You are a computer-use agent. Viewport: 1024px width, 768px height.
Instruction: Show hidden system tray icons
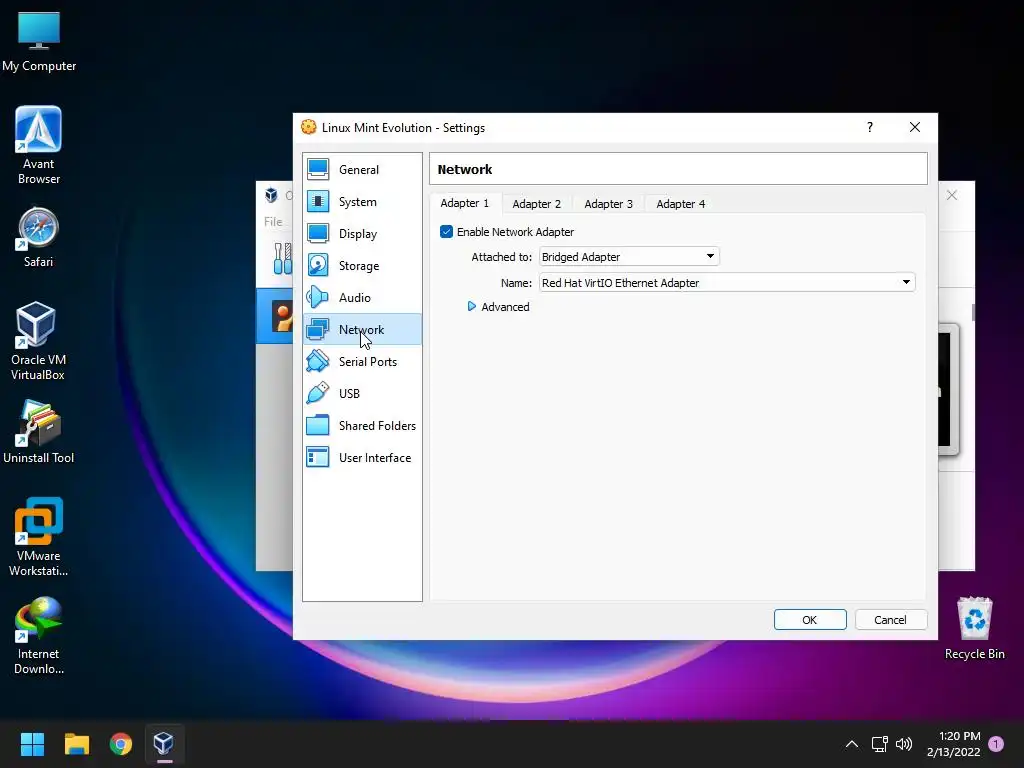click(852, 744)
